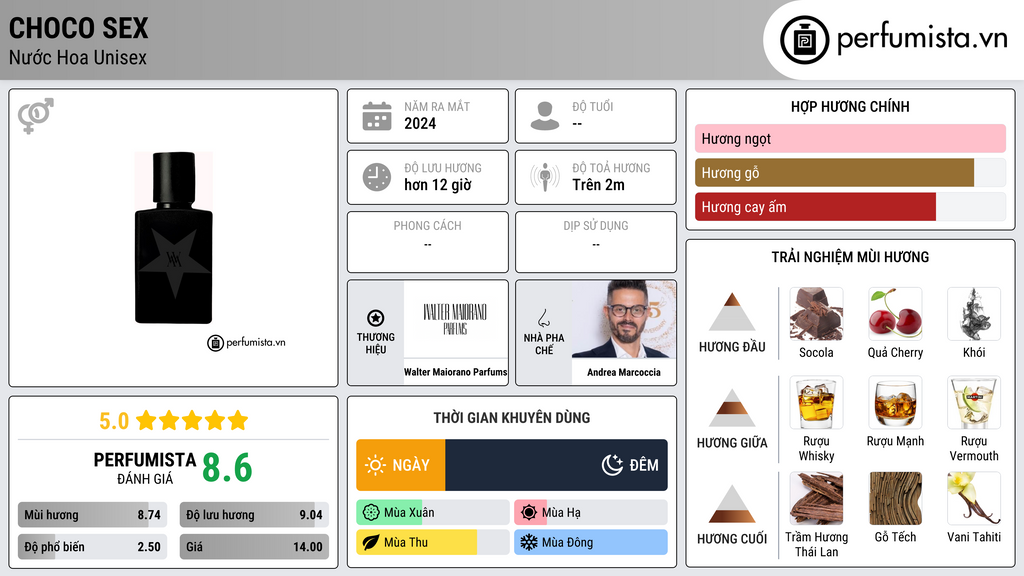Click the summer sun icon for Mùa Hạ
The width and height of the screenshot is (1024, 576).
point(529,513)
